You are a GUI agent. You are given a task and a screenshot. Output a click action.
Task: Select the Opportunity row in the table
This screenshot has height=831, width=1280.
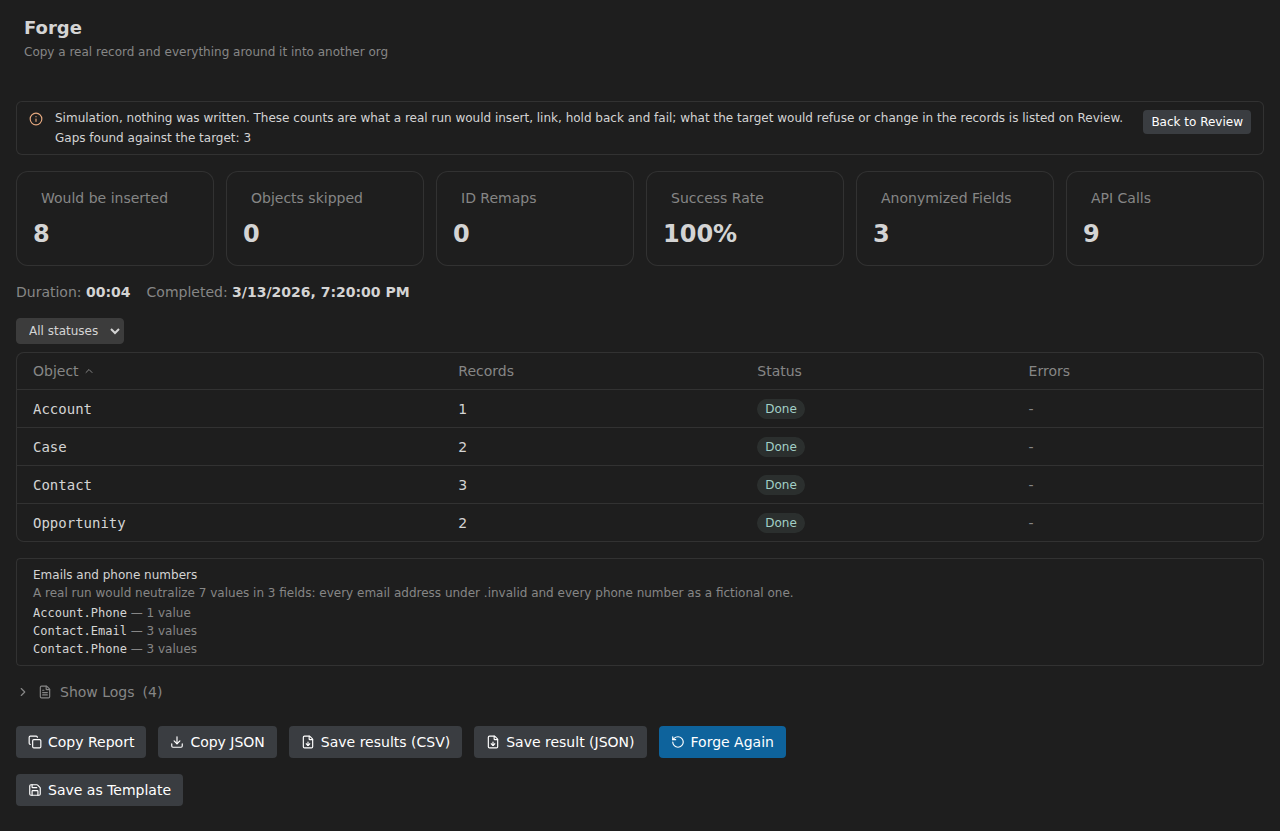[640, 523]
